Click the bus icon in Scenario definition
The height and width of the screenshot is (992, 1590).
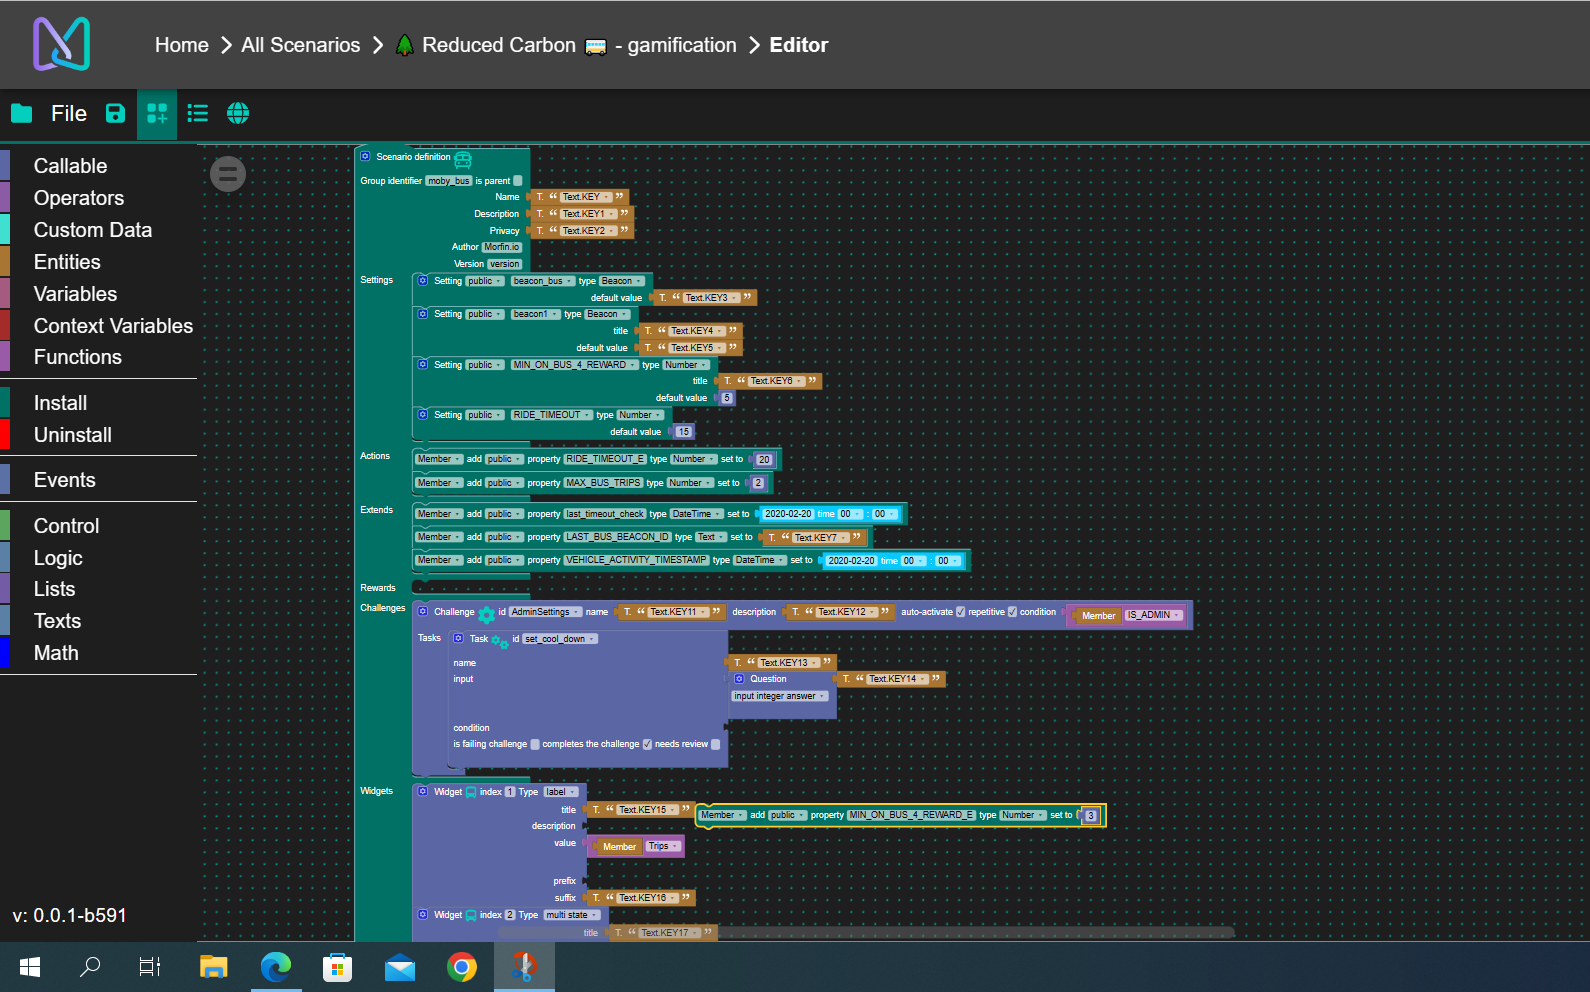(x=463, y=160)
